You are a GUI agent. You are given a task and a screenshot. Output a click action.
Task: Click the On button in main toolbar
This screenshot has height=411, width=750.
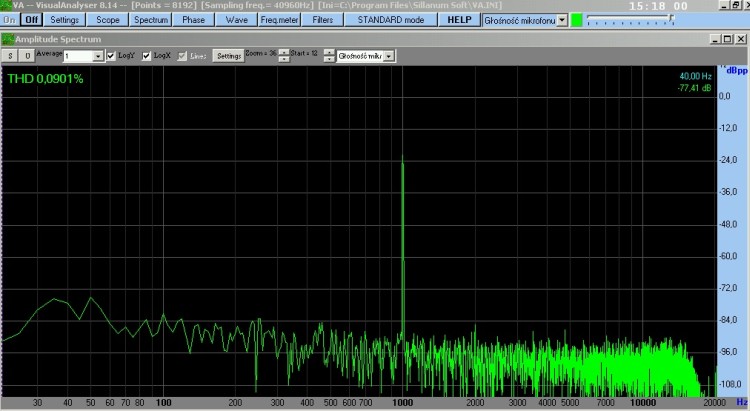[9, 20]
